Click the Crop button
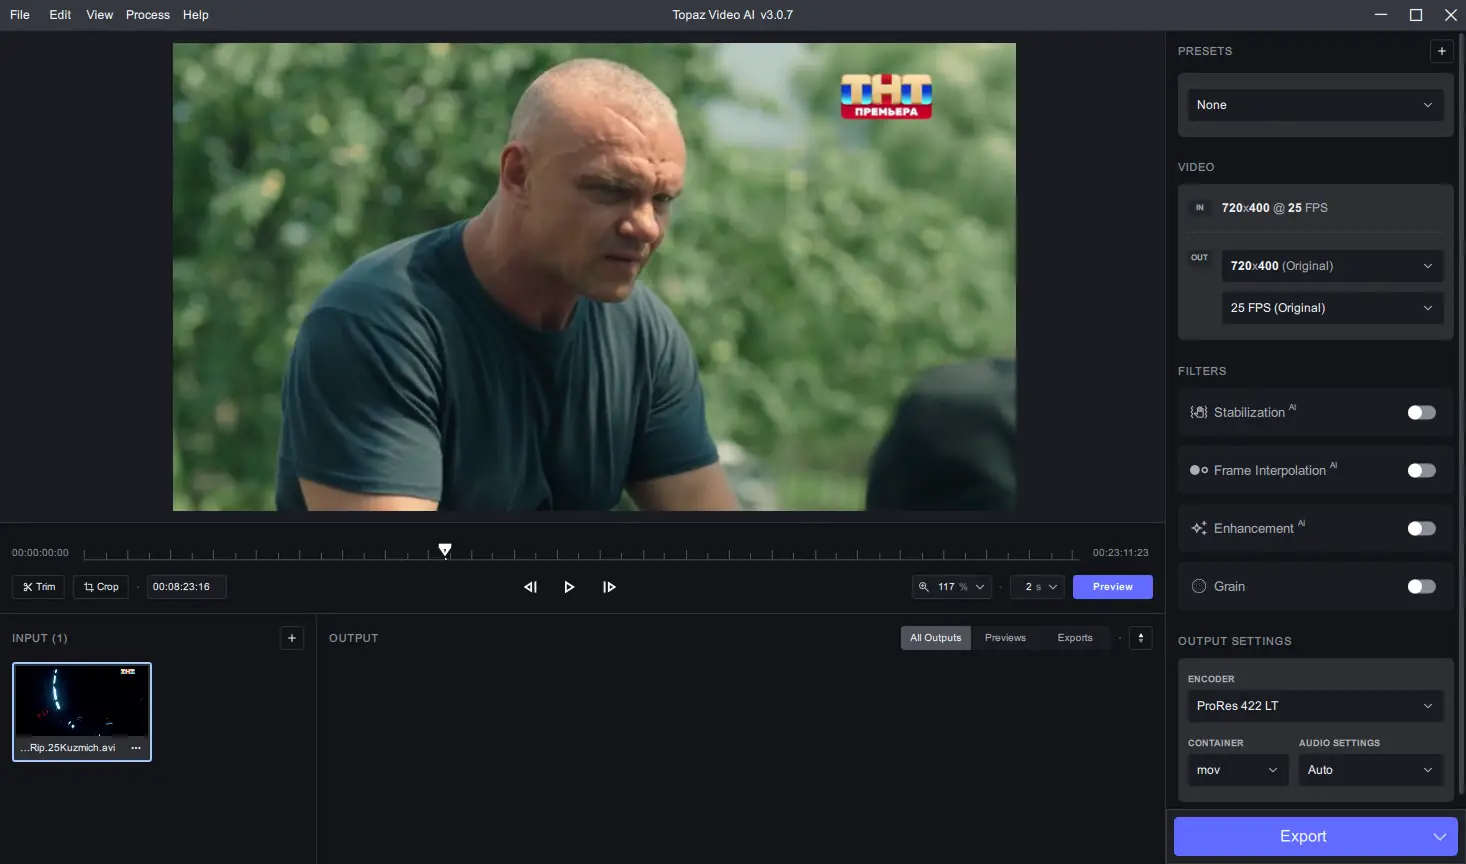The height and width of the screenshot is (864, 1466). [x=101, y=587]
